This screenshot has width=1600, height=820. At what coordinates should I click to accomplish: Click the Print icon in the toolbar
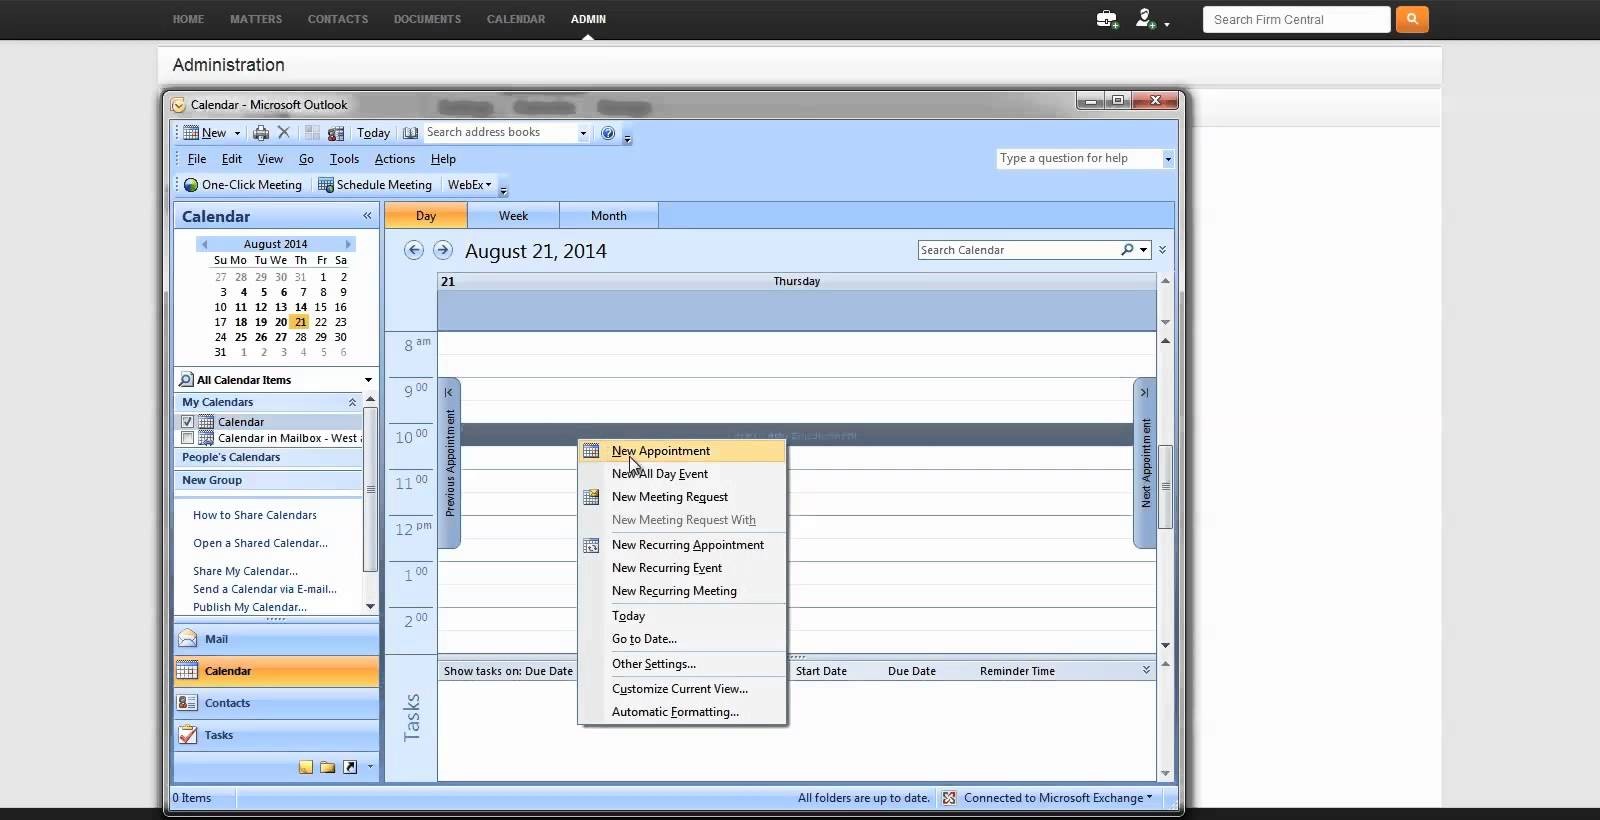261,133
